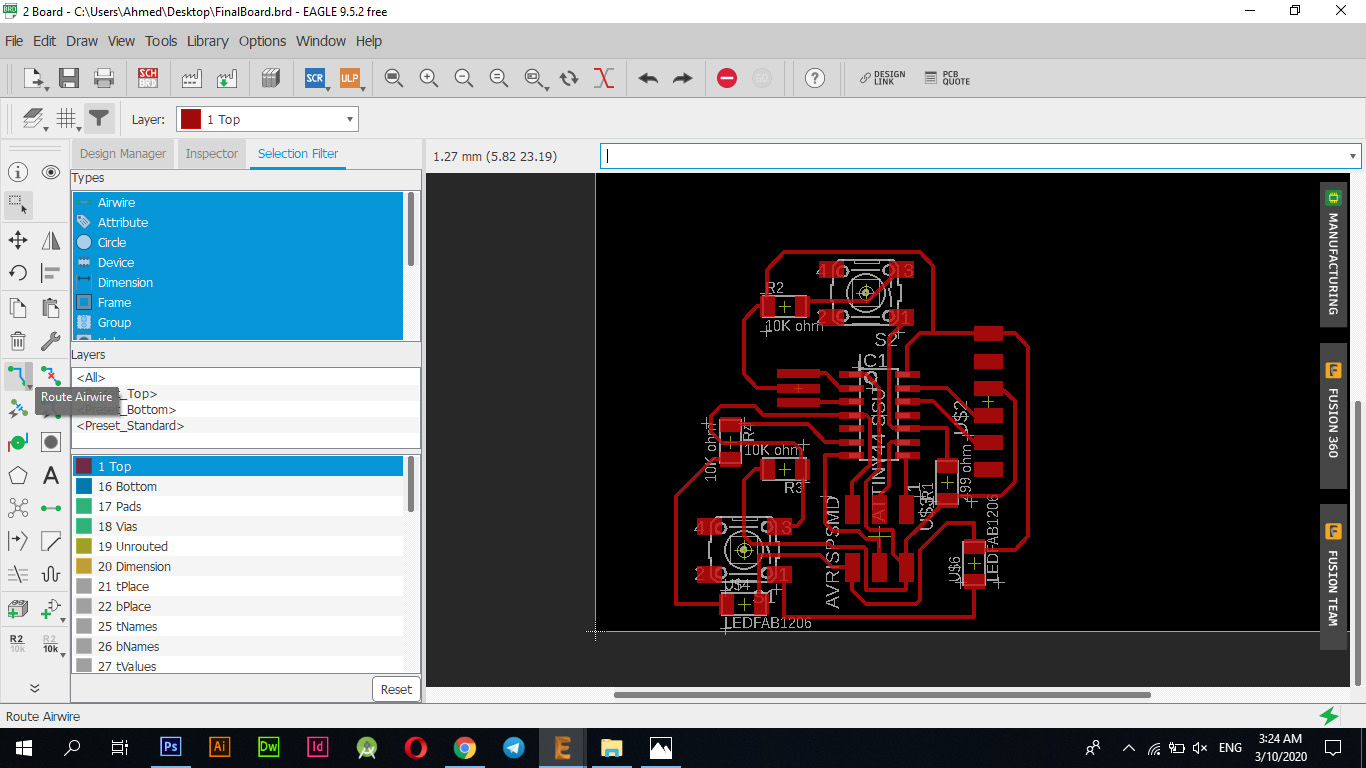Switch to schematic with SCH/BRD icon
The image size is (1366, 768).
click(x=148, y=78)
